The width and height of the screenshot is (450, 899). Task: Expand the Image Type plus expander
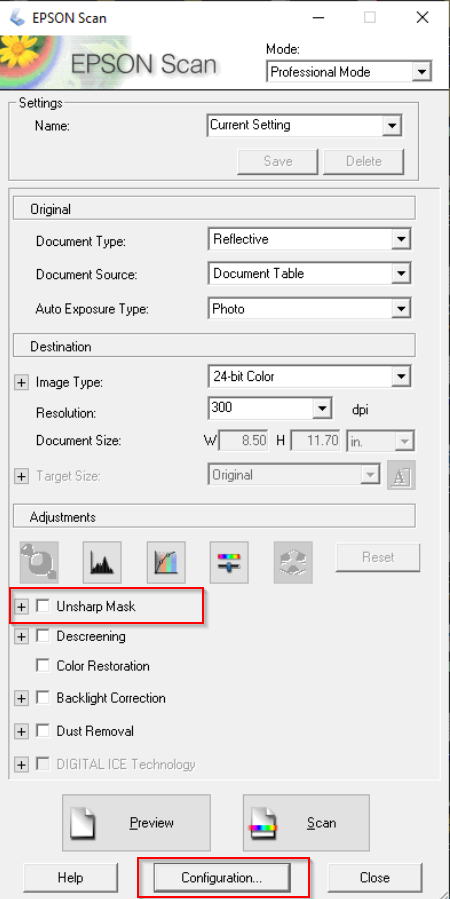(x=21, y=383)
